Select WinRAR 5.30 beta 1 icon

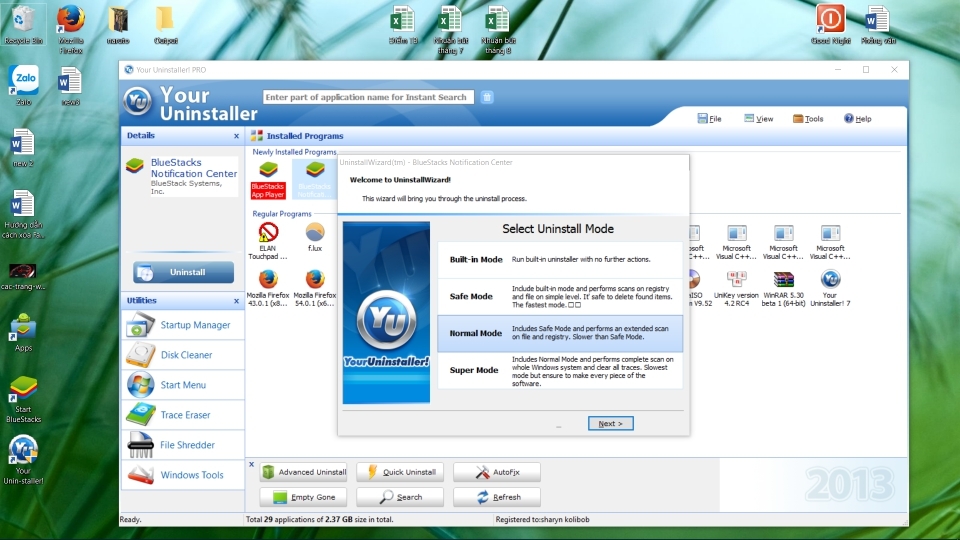[783, 288]
